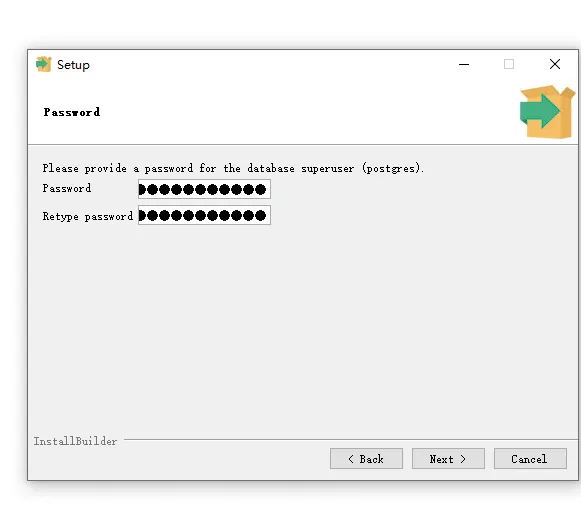The image size is (581, 506).
Task: Click the Setup window title text
Action: click(x=73, y=65)
